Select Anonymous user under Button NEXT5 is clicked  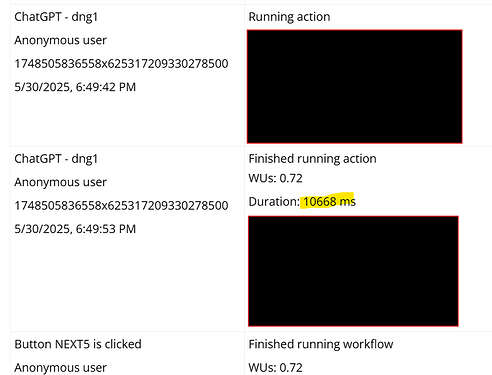point(60,368)
